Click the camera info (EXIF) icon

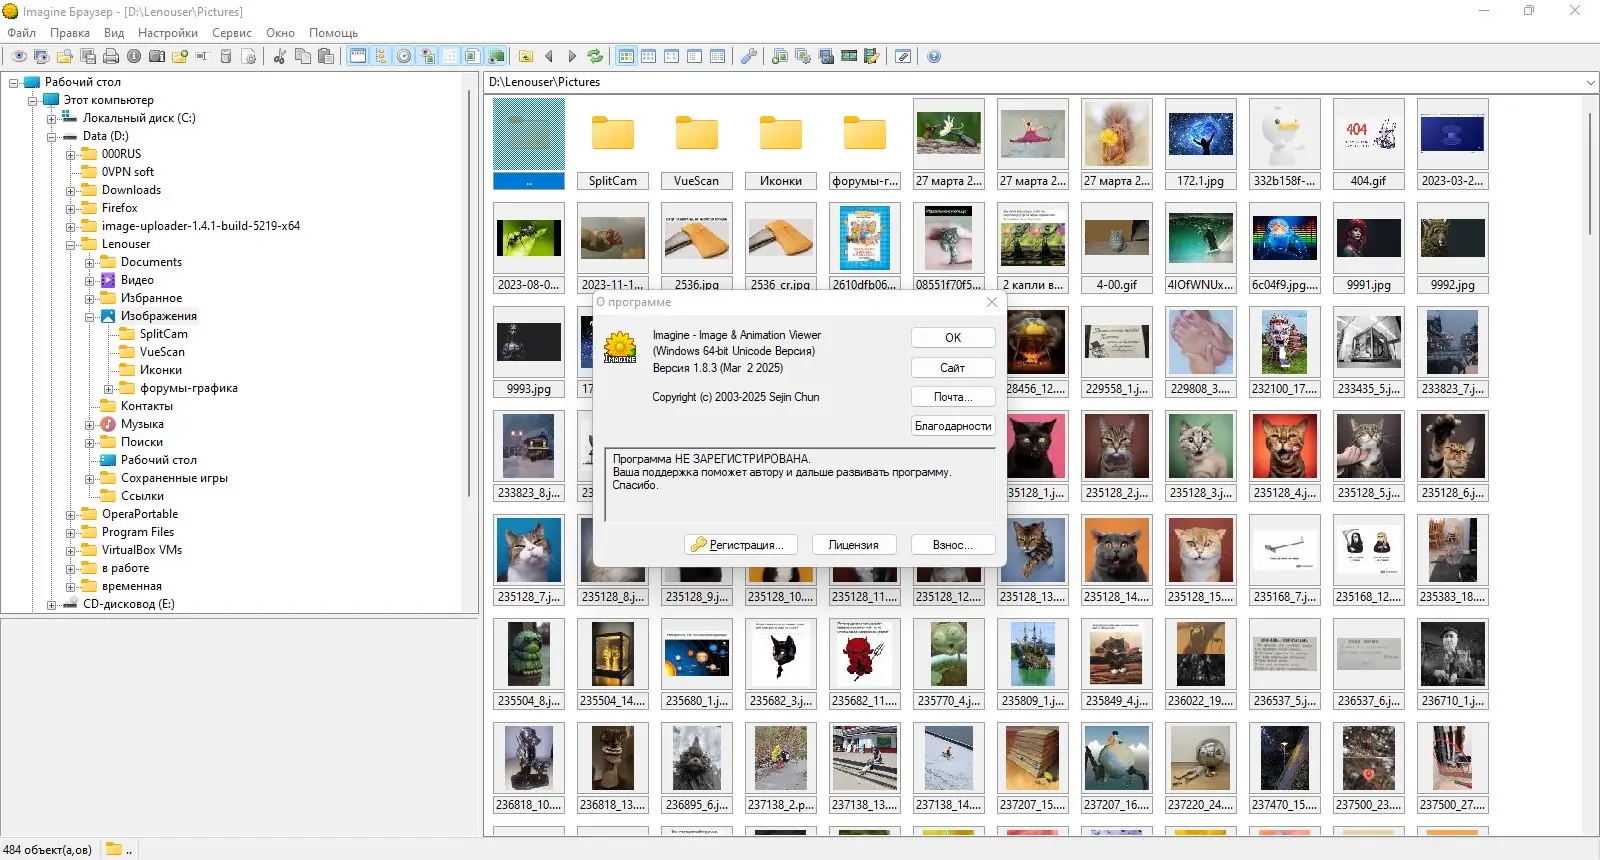coord(157,57)
